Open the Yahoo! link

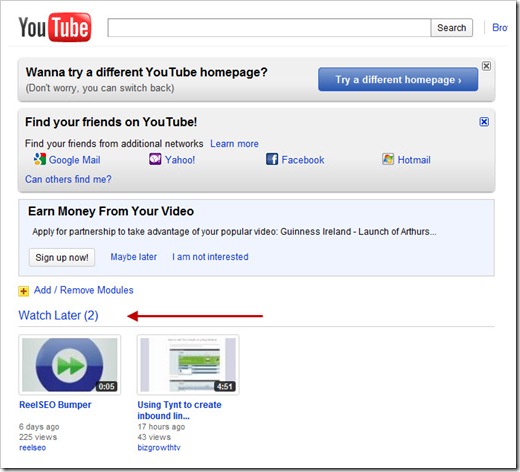tap(180, 160)
